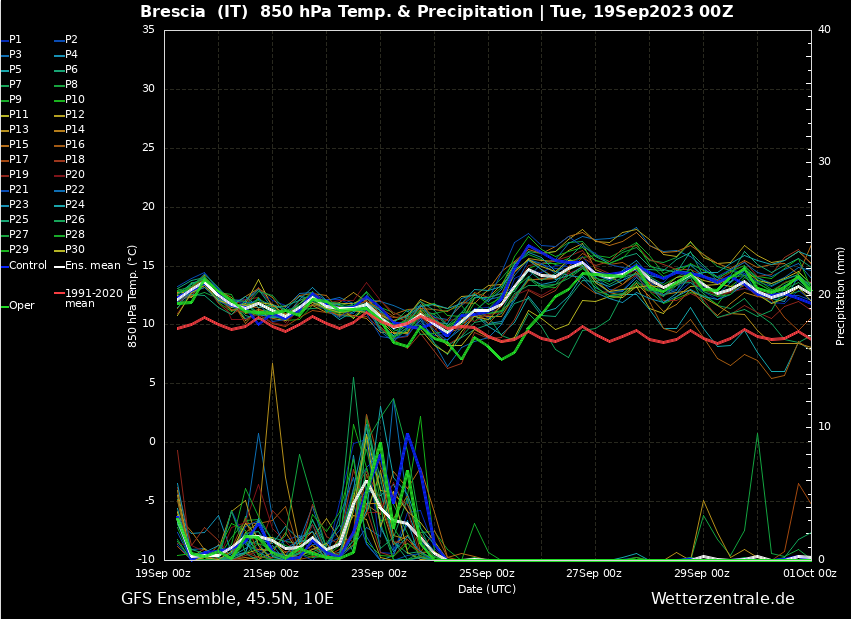Image resolution: width=853 pixels, height=619 pixels.
Task: Click the 20 tick on precipitation axis
Action: [824, 294]
